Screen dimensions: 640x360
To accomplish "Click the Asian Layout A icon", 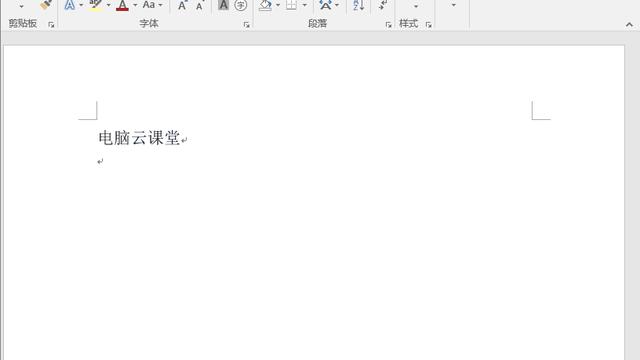I will (325, 5).
